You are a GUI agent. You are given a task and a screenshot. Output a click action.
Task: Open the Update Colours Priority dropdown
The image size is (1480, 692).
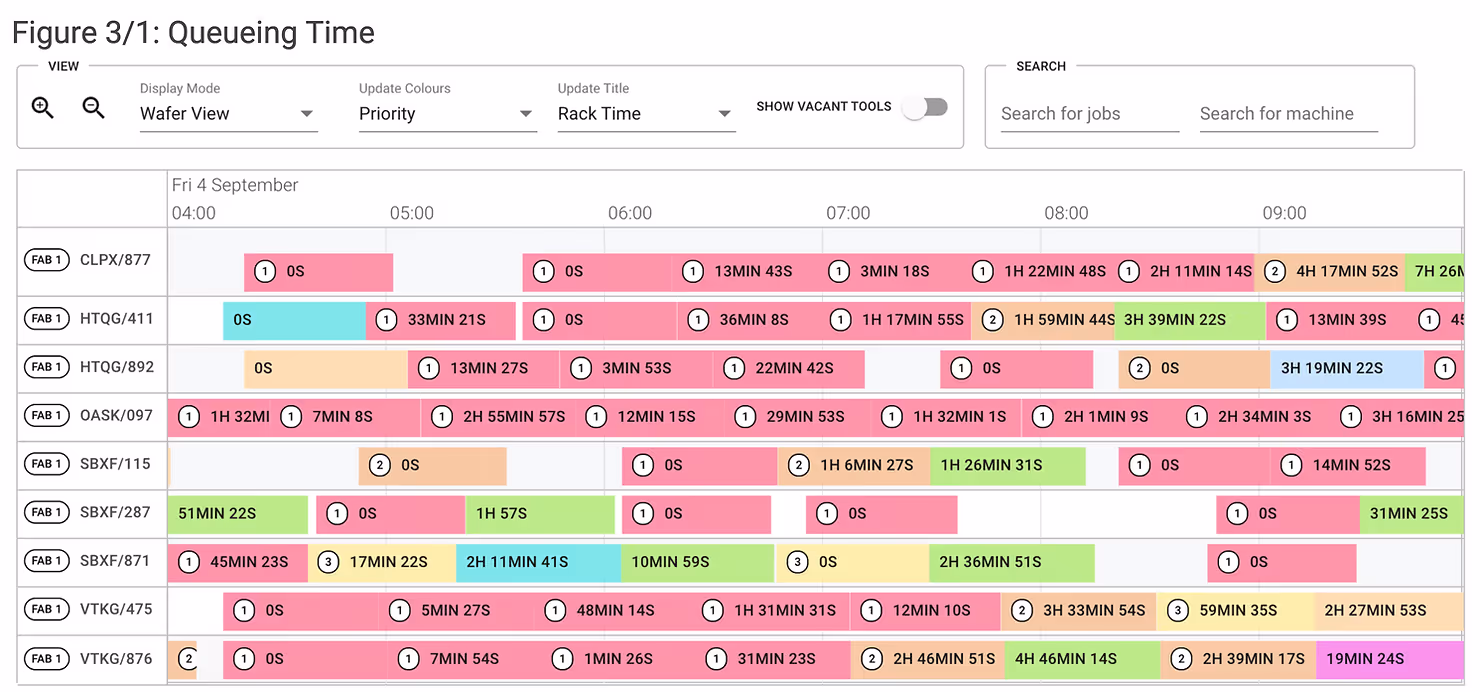pyautogui.click(x=447, y=114)
